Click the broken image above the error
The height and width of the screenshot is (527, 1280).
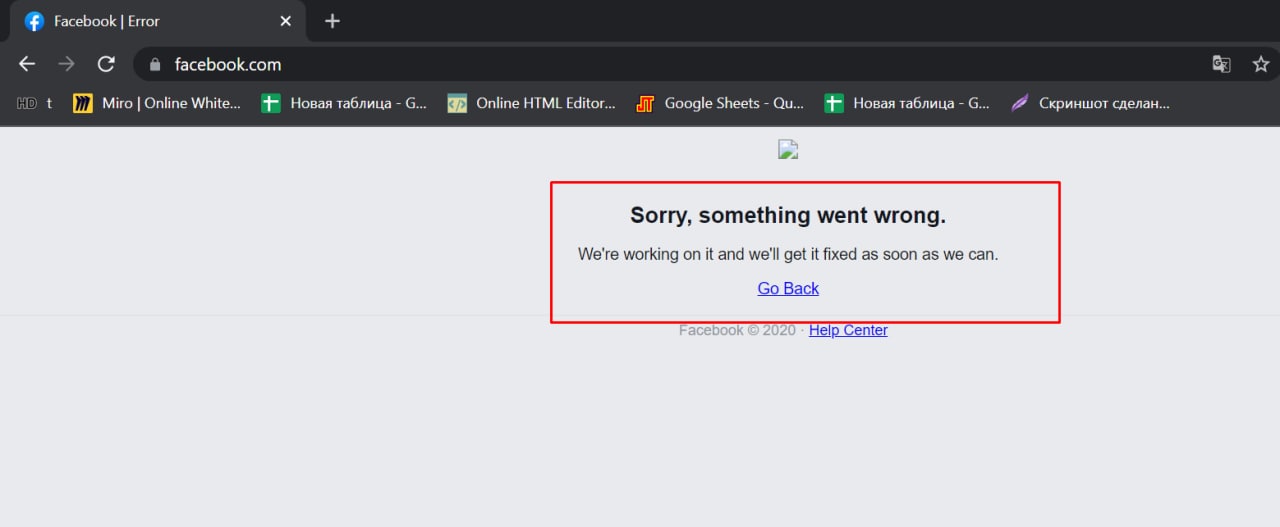(x=788, y=150)
